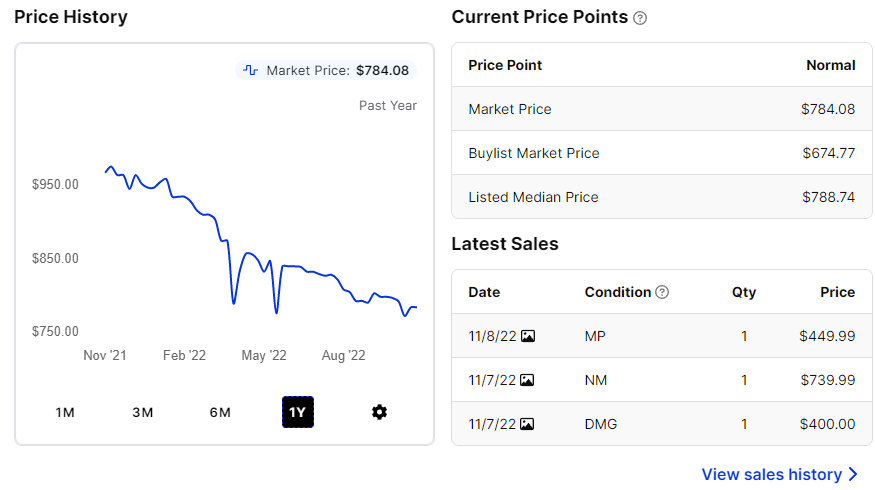The image size is (875, 490).
Task: Click the Price column header in Latest Sales
Action: click(x=838, y=292)
